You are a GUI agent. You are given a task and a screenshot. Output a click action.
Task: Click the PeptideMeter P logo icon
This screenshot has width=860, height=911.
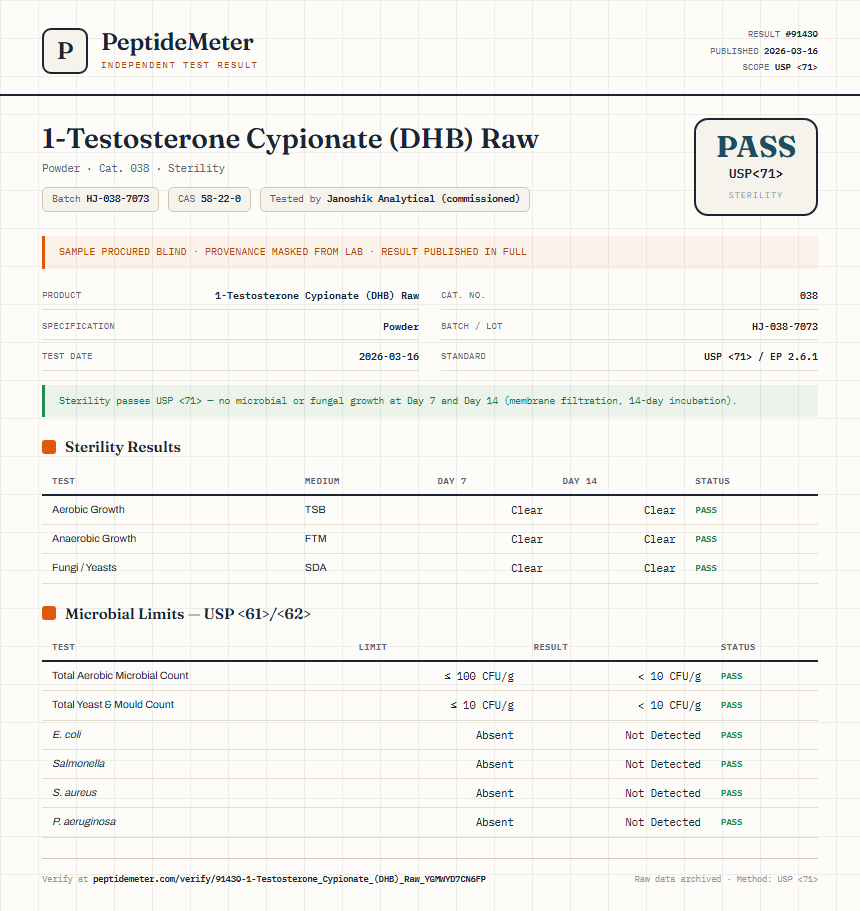[x=65, y=51]
